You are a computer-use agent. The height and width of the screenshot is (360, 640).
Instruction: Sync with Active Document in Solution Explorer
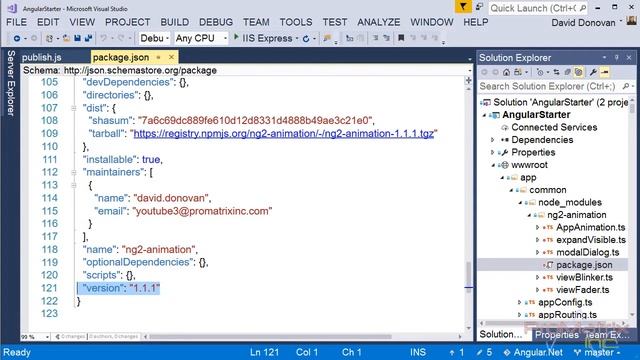[x=556, y=72]
